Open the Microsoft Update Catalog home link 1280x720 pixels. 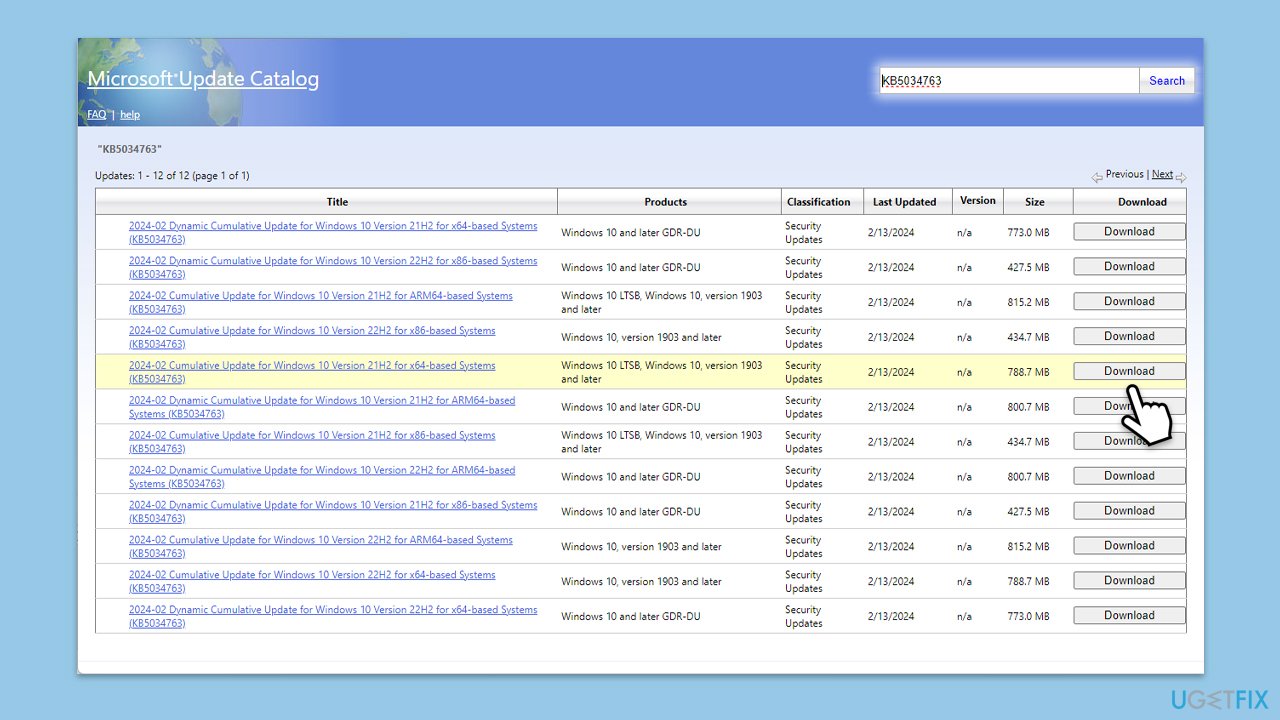pos(203,79)
